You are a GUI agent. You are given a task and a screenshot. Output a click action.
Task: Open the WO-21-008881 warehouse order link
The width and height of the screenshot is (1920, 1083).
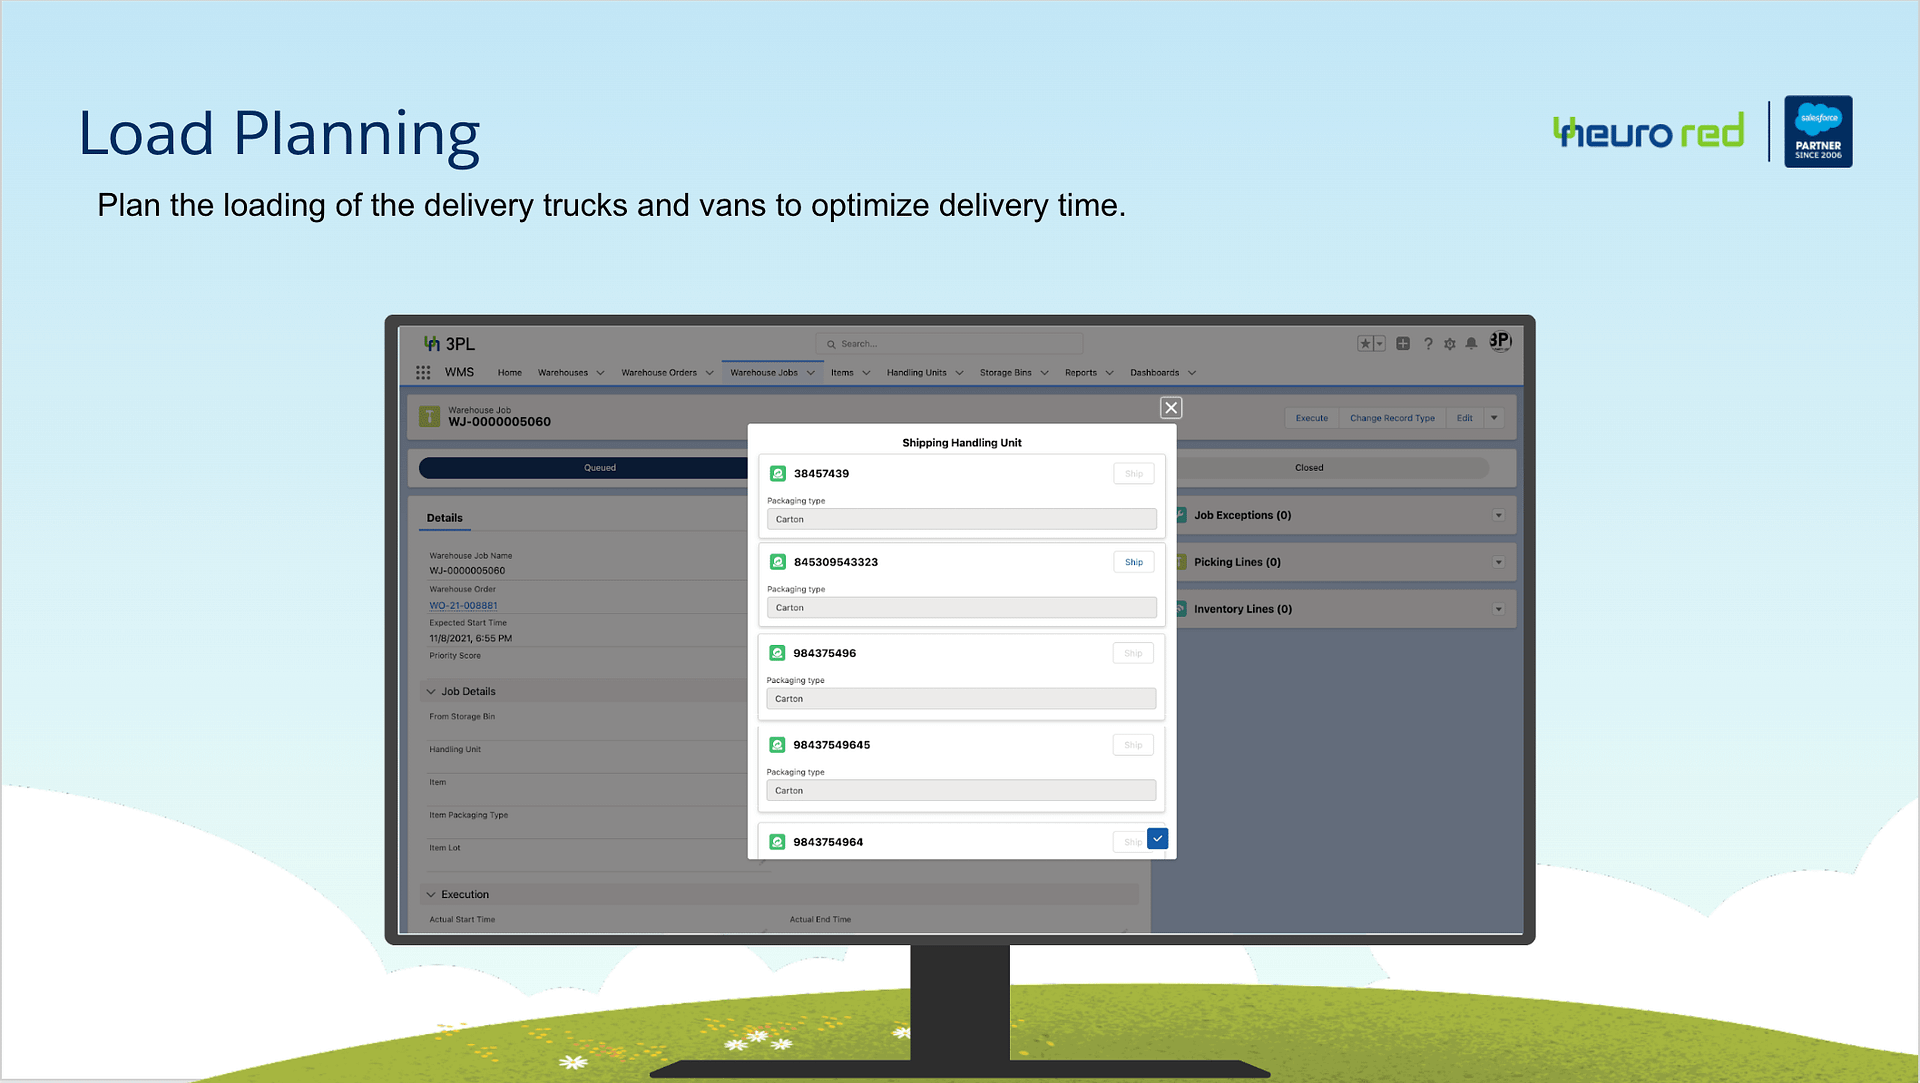pos(463,605)
